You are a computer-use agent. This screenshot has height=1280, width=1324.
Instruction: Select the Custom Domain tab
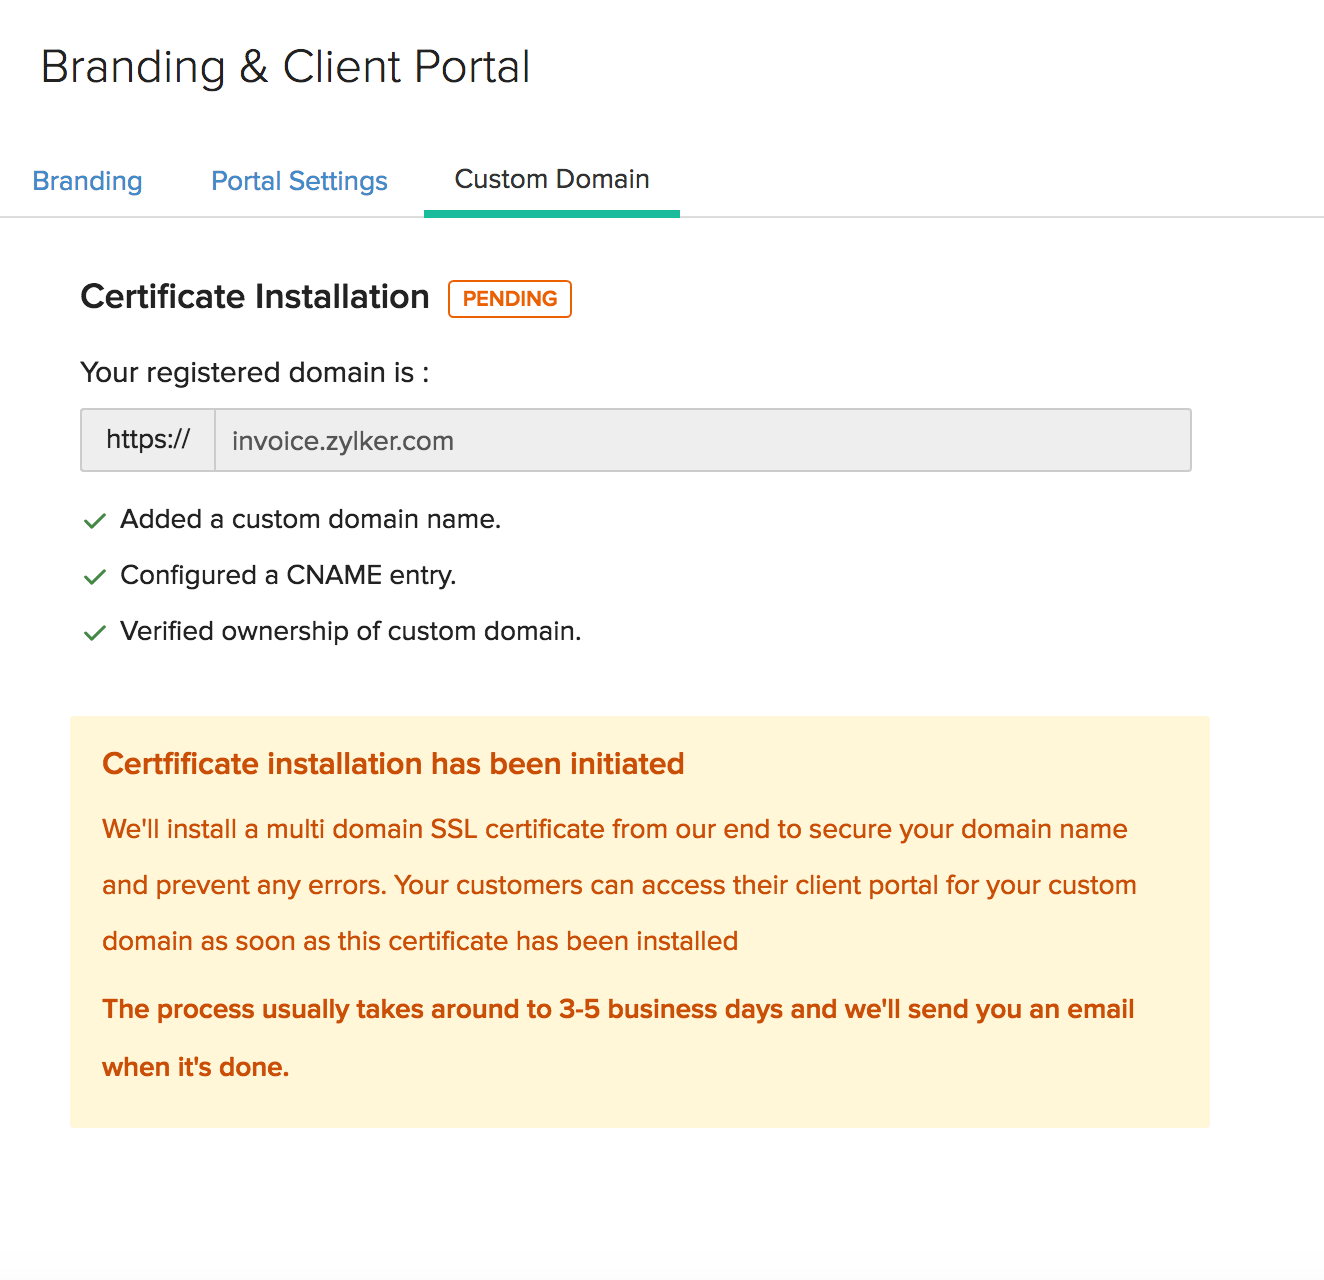552,180
